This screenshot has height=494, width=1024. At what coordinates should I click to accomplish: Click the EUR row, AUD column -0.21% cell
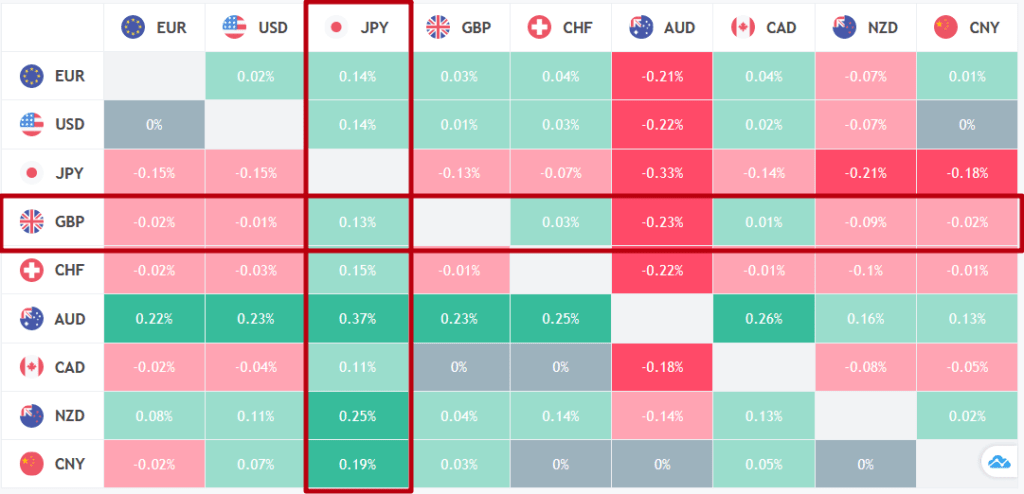click(x=662, y=76)
